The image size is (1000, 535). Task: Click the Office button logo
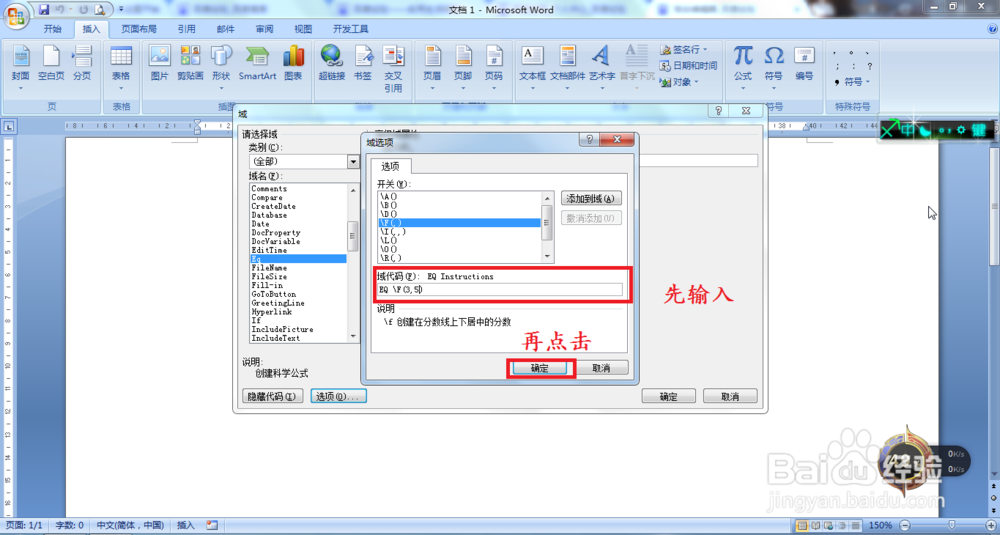tap(17, 14)
